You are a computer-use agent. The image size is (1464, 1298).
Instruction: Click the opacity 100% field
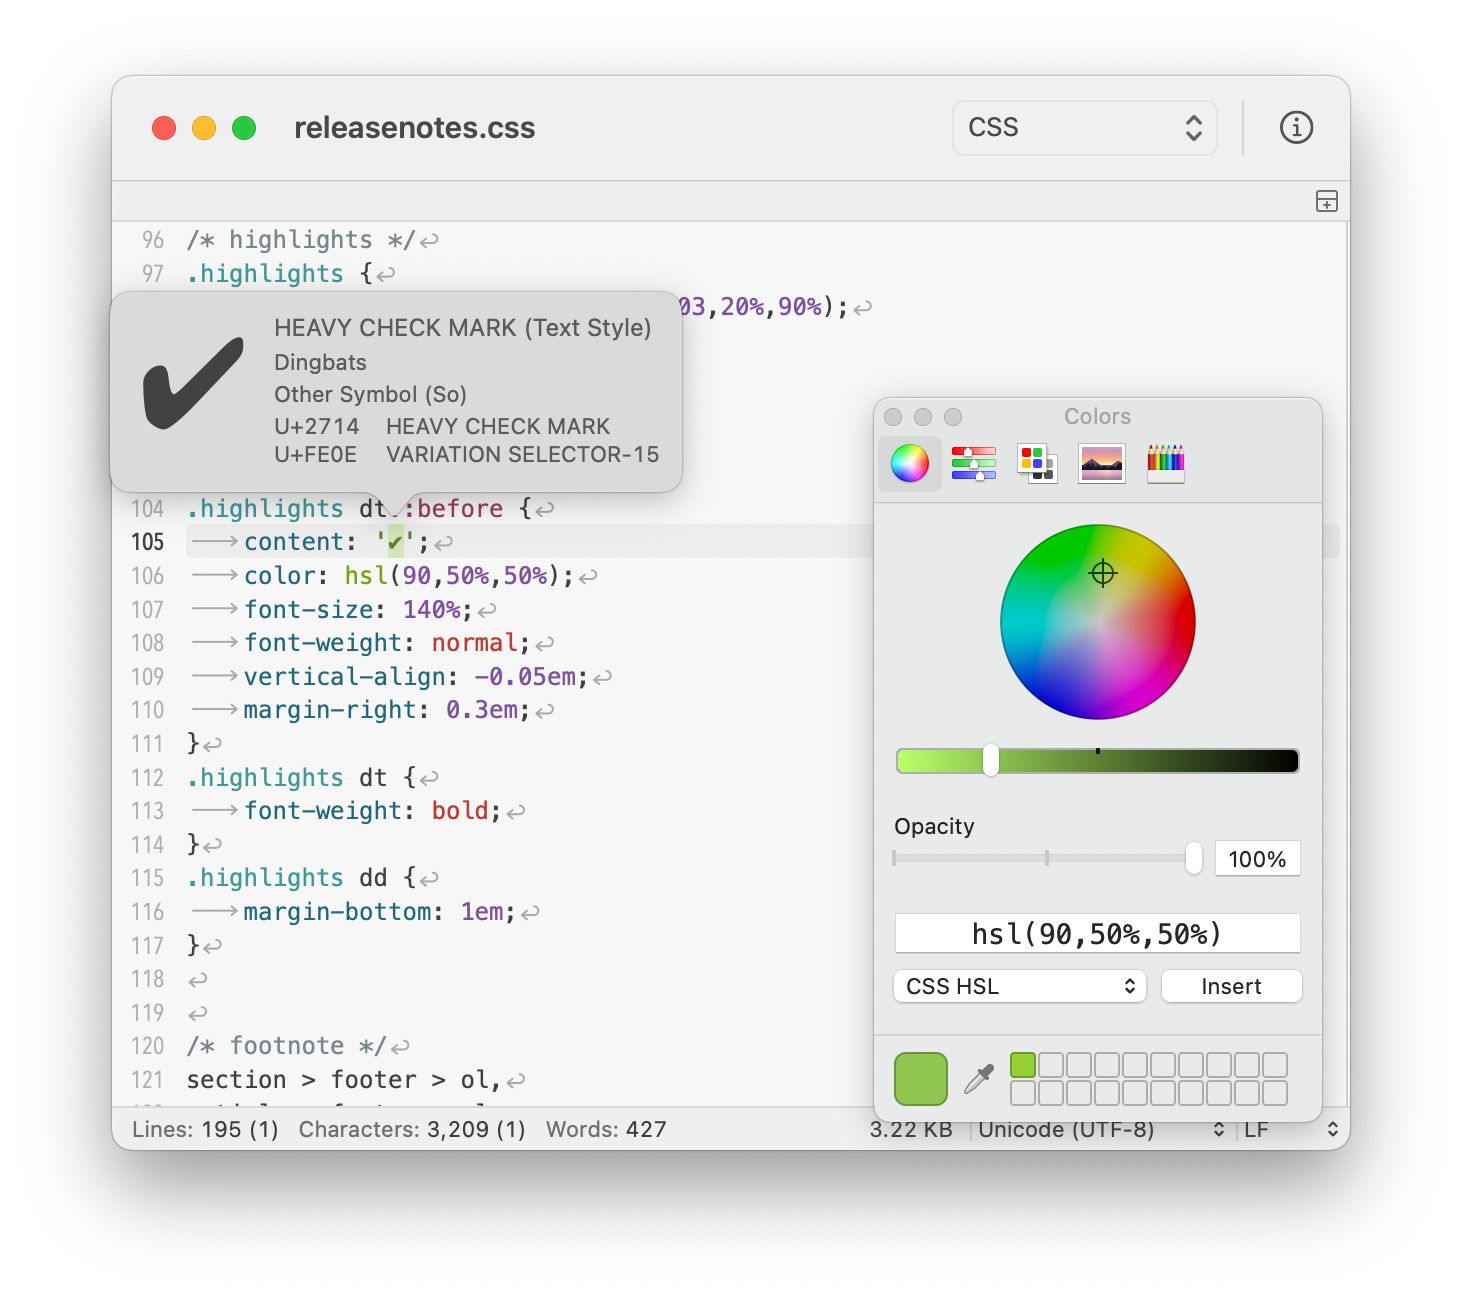click(1257, 859)
